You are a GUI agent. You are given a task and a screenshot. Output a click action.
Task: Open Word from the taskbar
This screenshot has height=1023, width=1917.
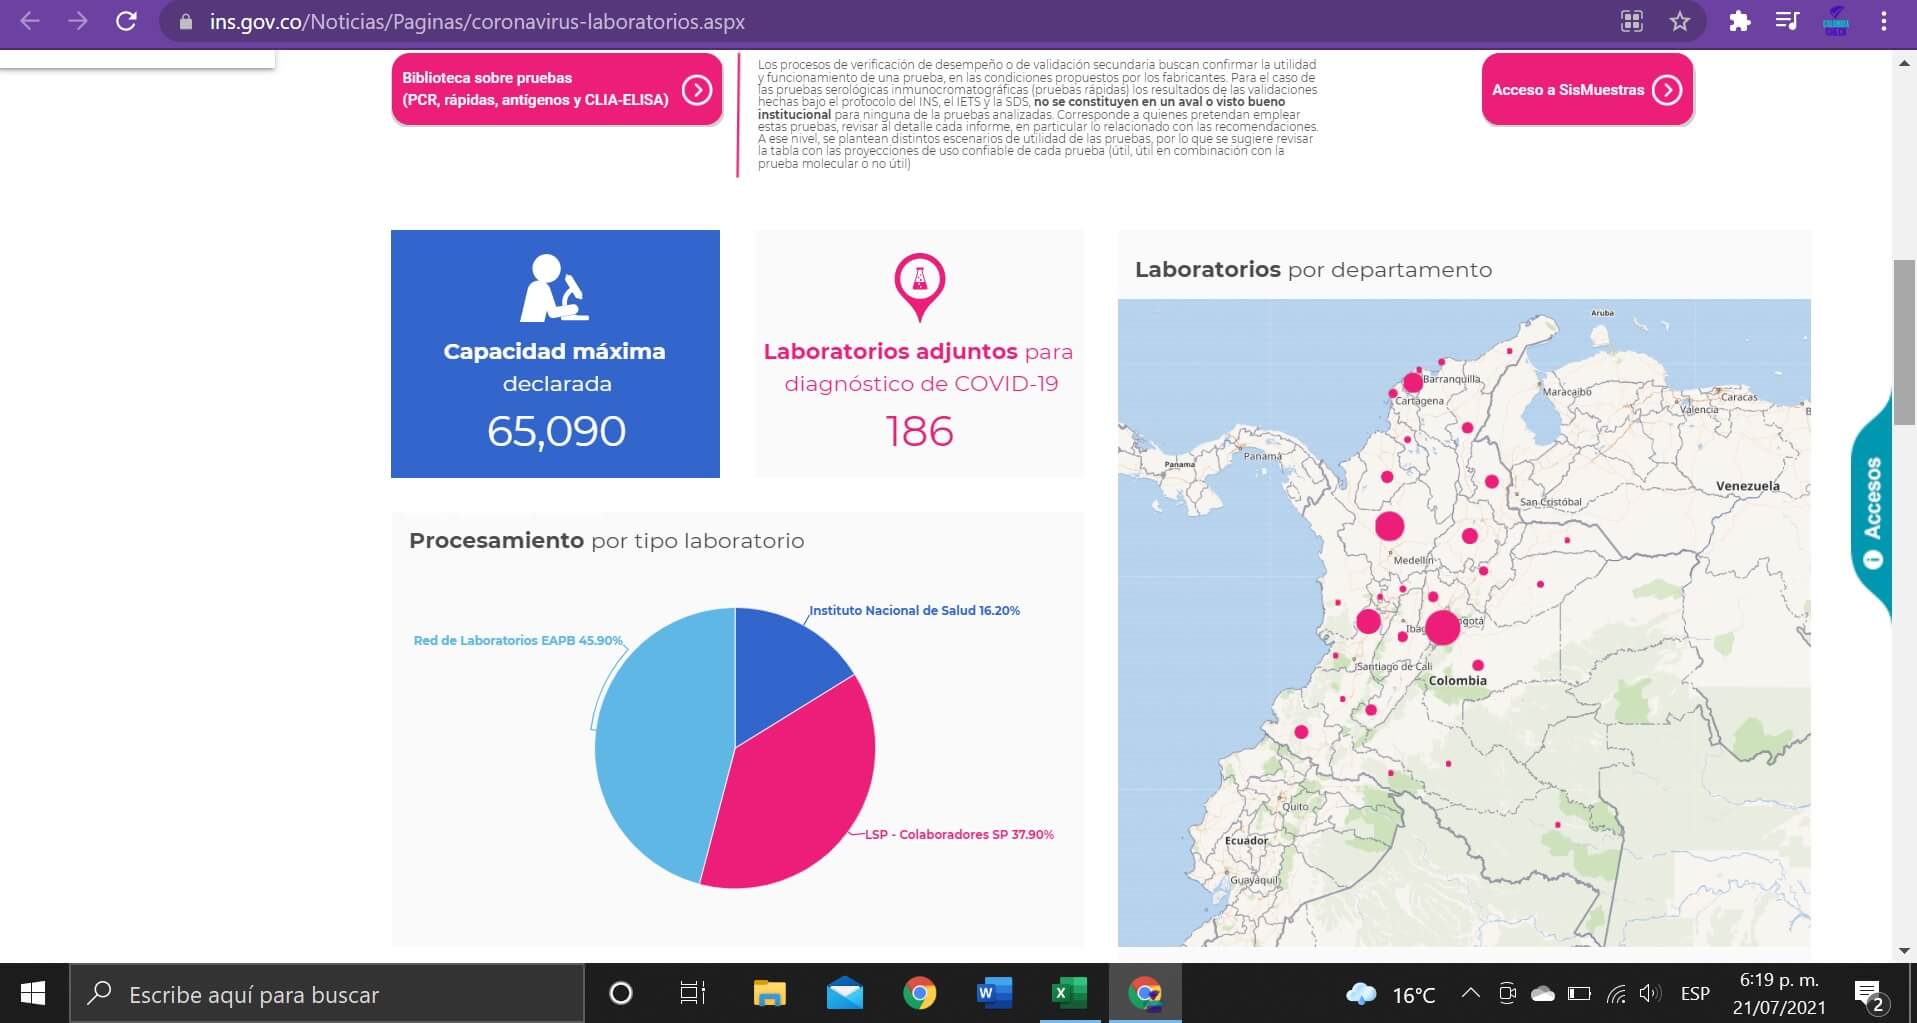(994, 993)
